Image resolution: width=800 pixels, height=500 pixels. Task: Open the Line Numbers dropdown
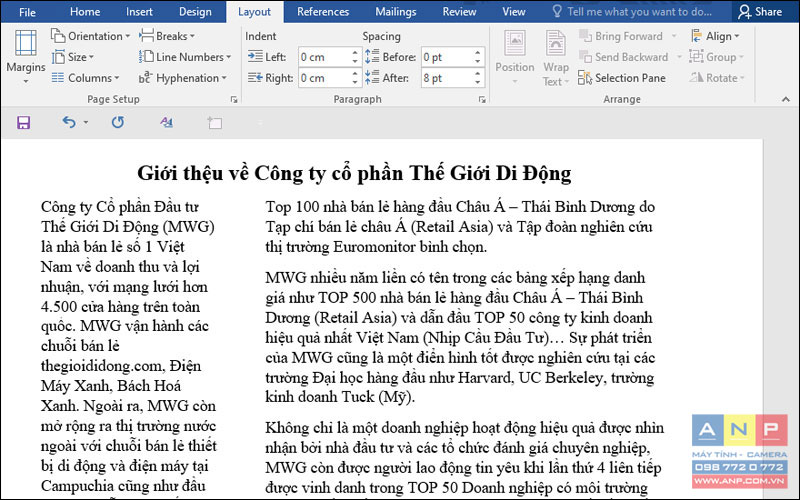pyautogui.click(x=185, y=57)
